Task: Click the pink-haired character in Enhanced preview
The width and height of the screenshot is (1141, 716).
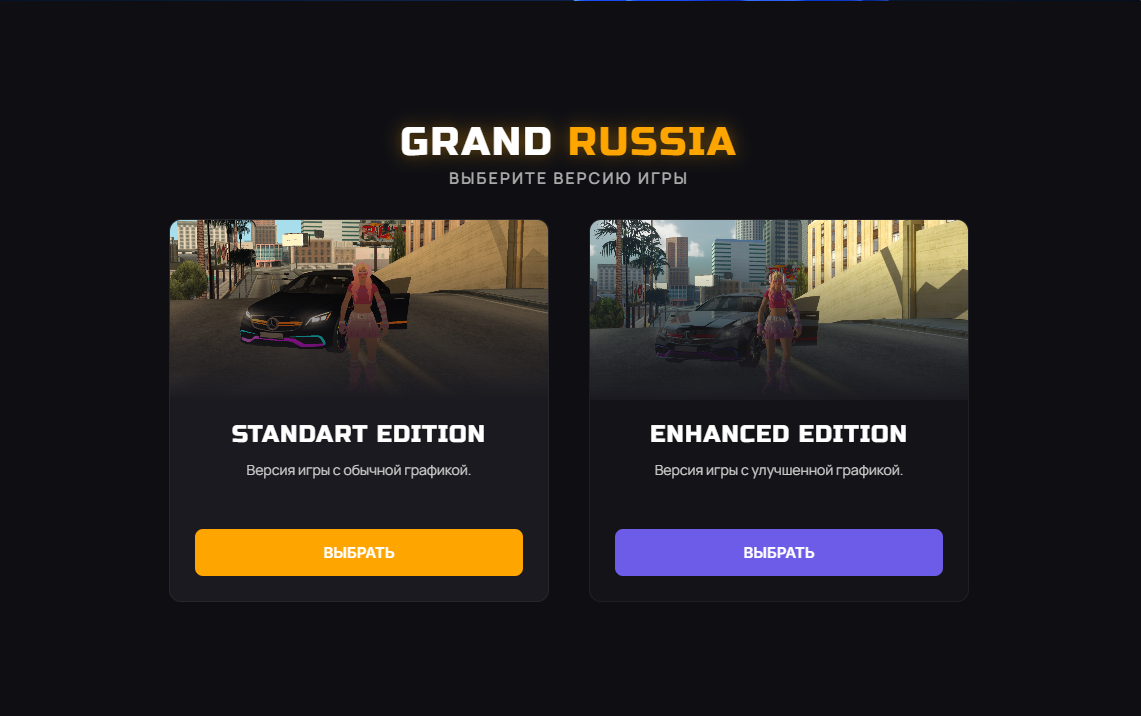Action: pos(779,324)
